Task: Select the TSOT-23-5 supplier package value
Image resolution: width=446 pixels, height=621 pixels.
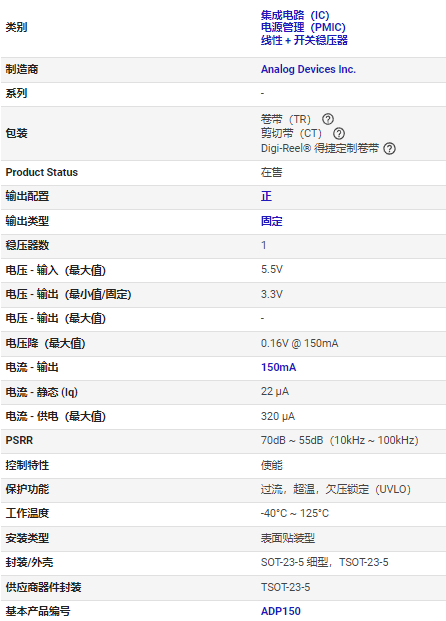Action: pyautogui.click(x=285, y=587)
